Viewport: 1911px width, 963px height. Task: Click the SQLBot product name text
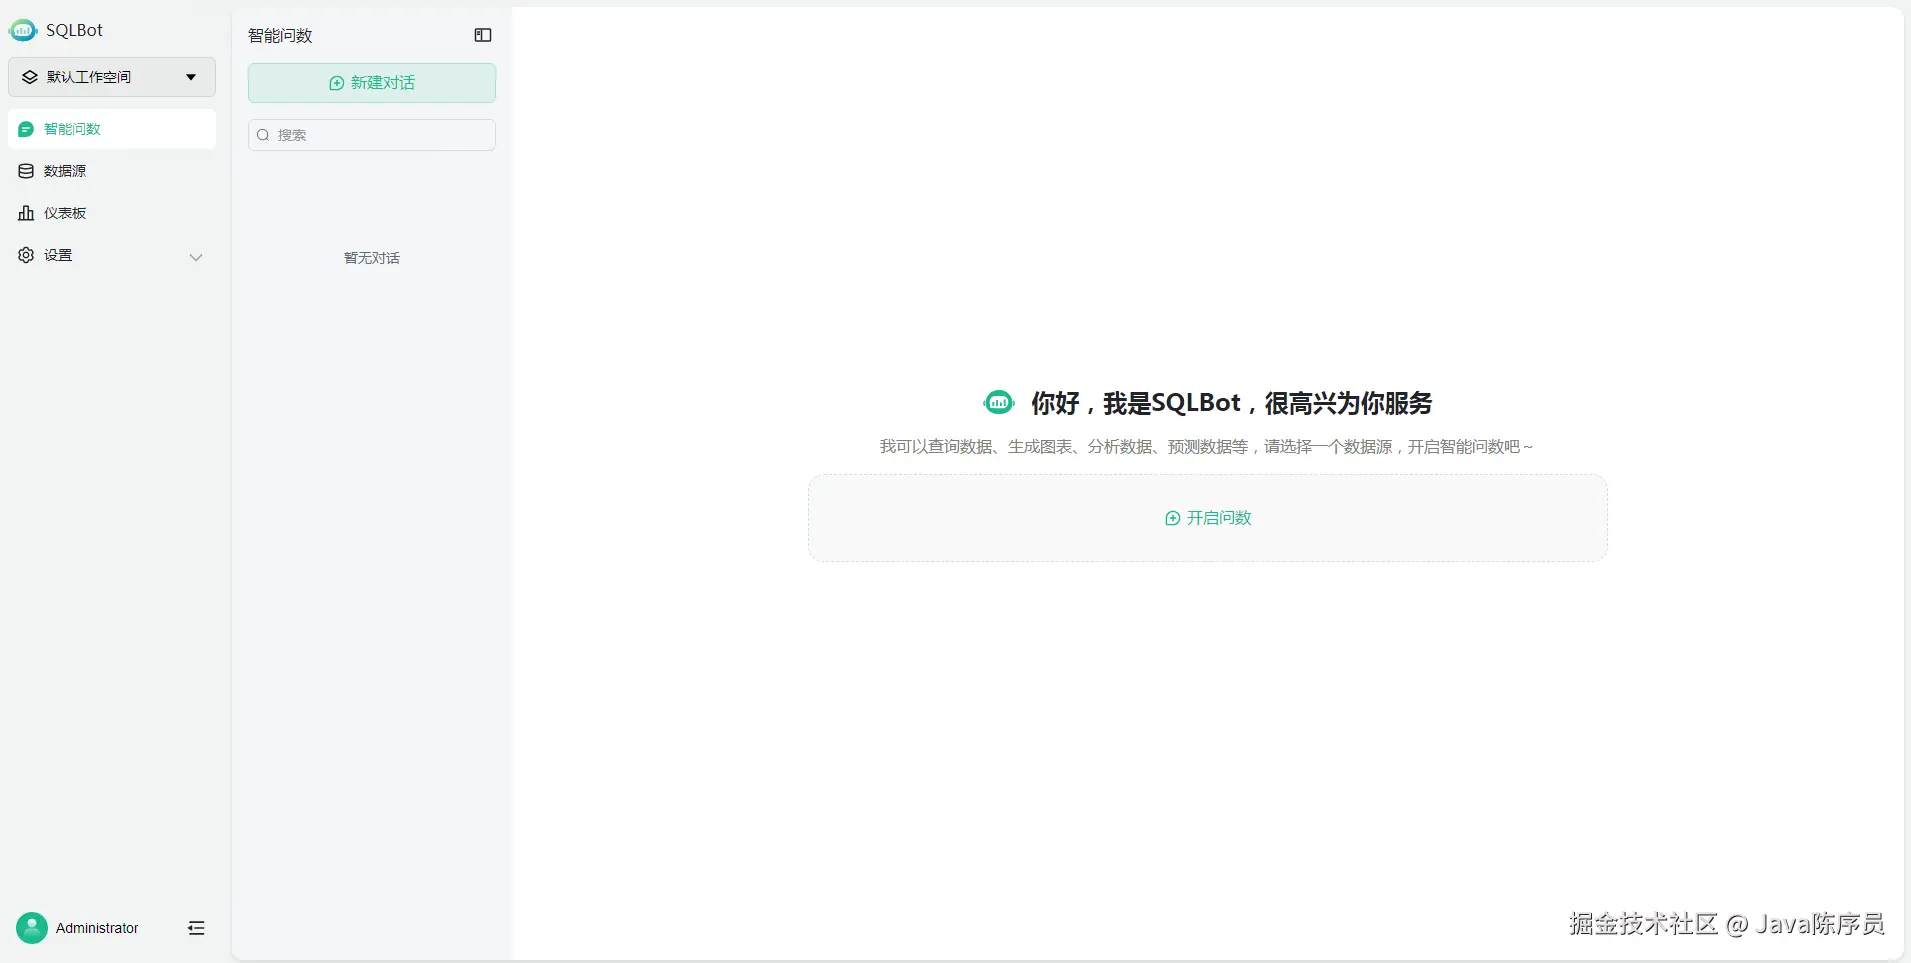click(74, 30)
